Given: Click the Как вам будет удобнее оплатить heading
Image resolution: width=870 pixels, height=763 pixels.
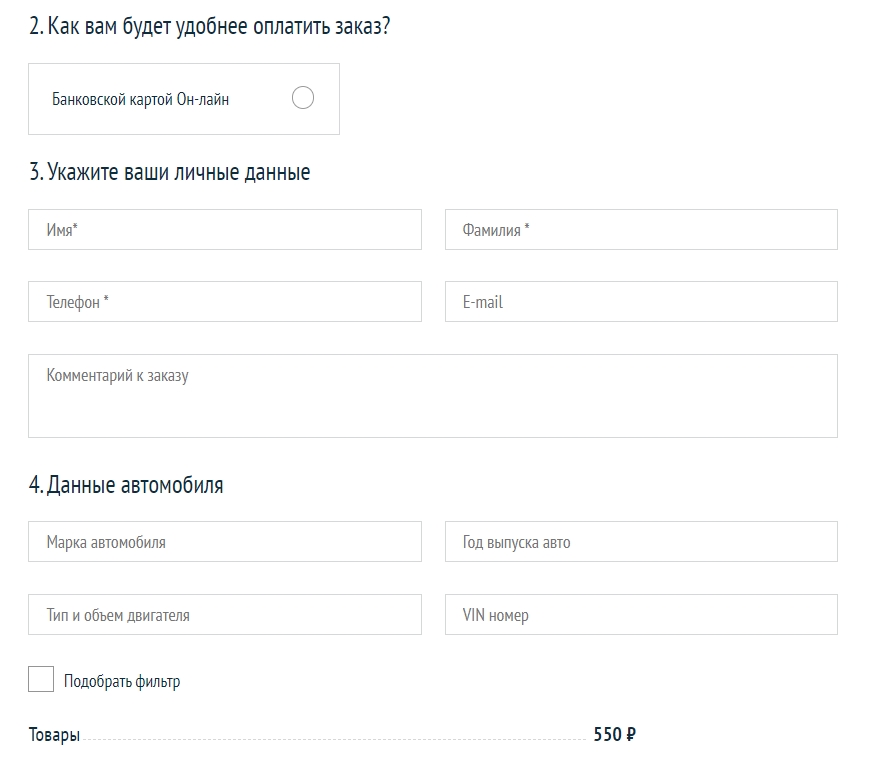Looking at the screenshot, I should click(209, 26).
